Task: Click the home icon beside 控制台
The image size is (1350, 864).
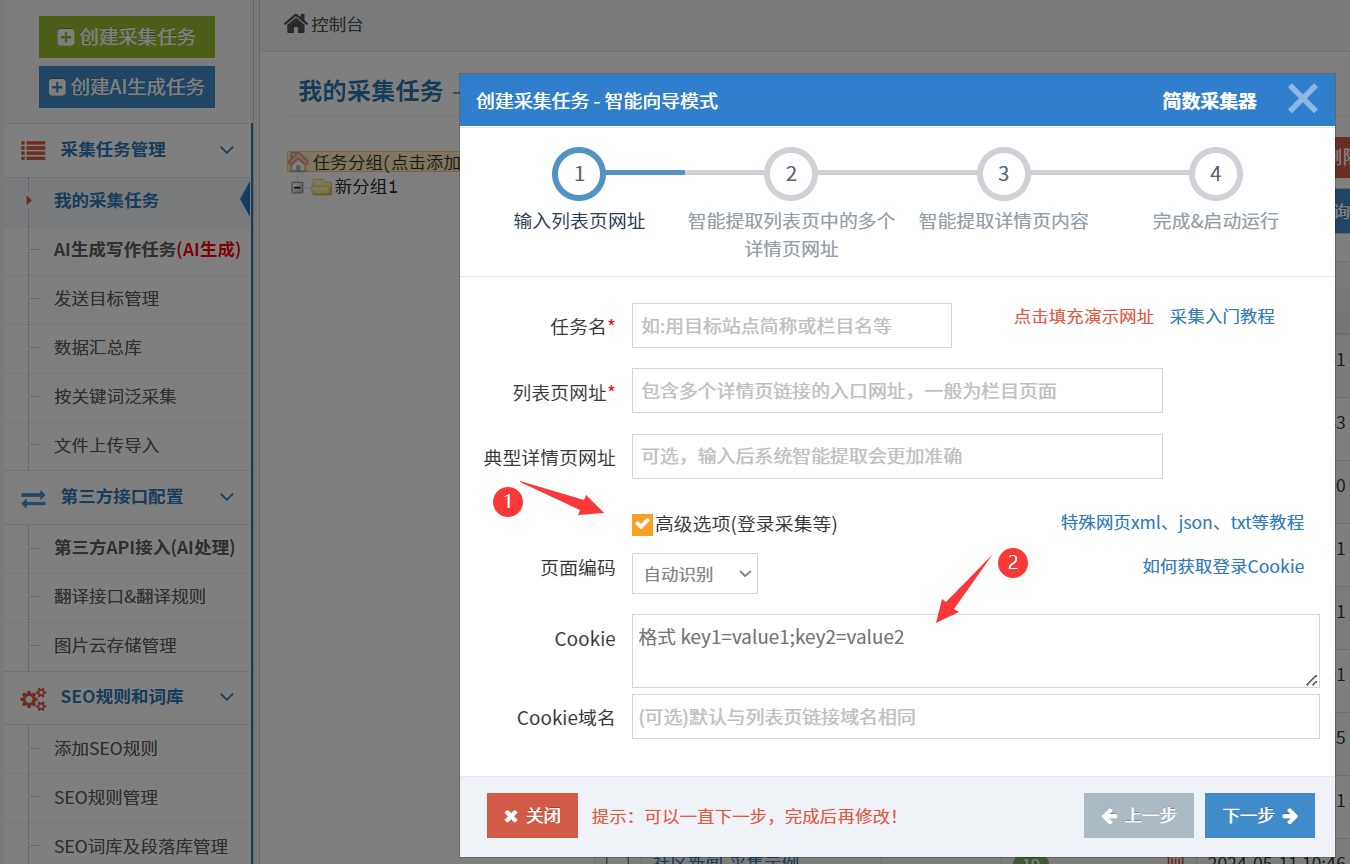Action: tap(295, 24)
